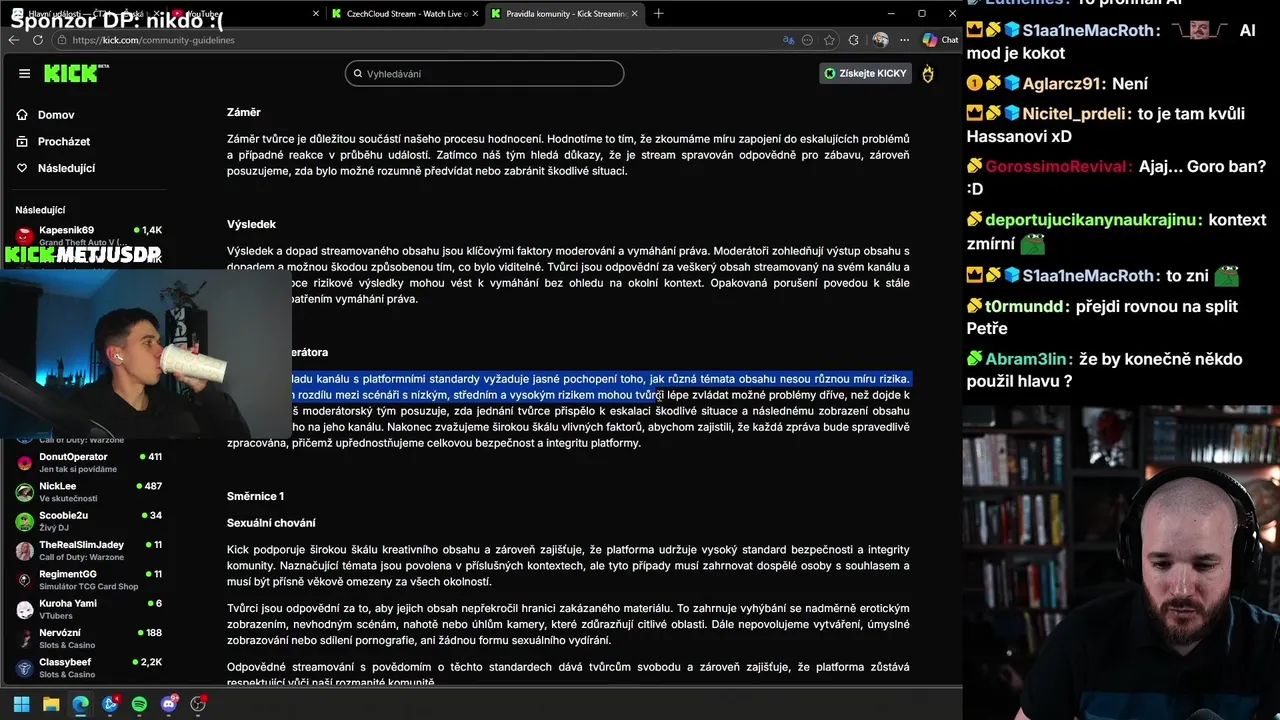Click the Následující list header label

(x=40, y=210)
